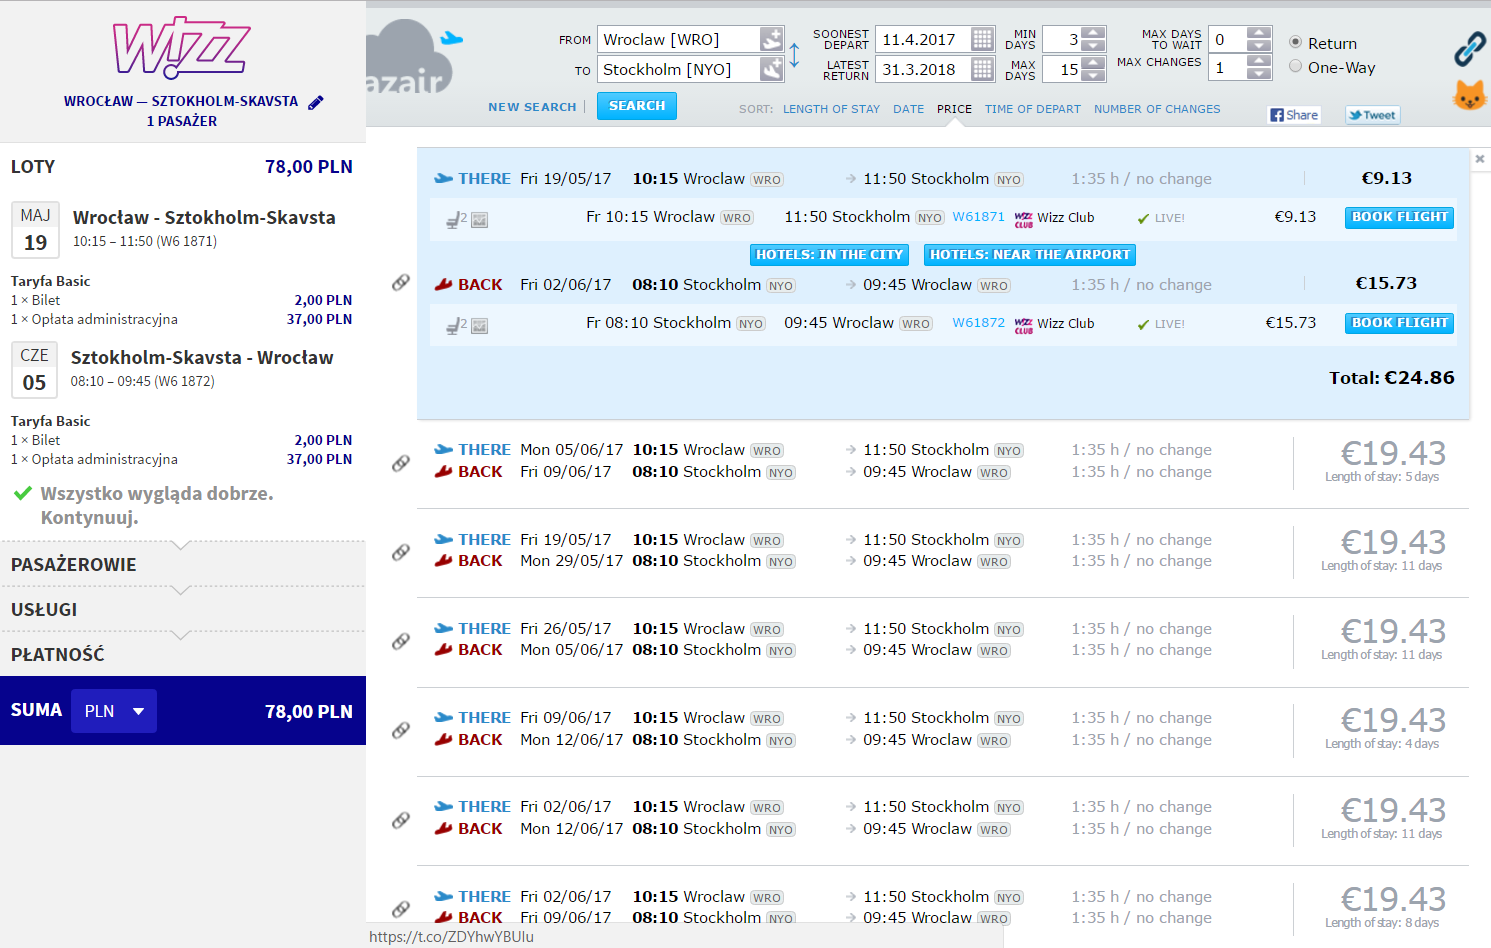Open the calendar for Latest Return
This screenshot has width=1491, height=948.
coord(982,69)
